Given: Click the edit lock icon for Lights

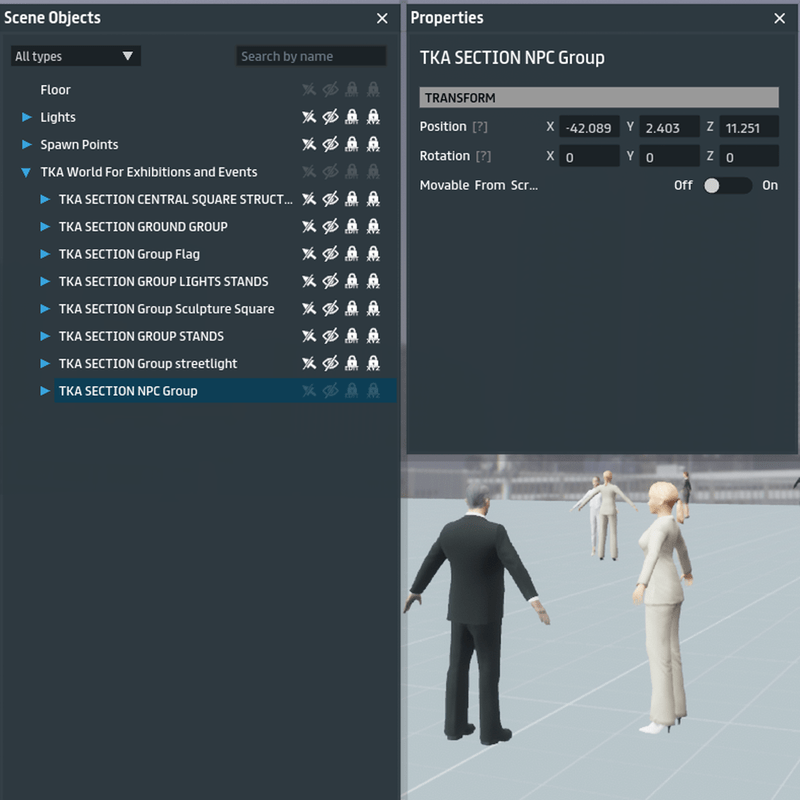Looking at the screenshot, I should [351, 117].
